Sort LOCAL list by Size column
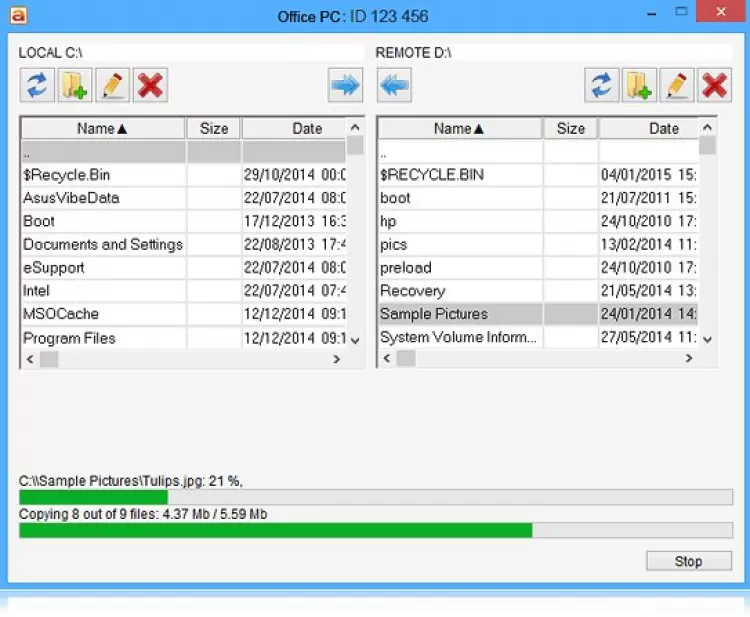Viewport: 750px width, 617px height. pos(214,128)
